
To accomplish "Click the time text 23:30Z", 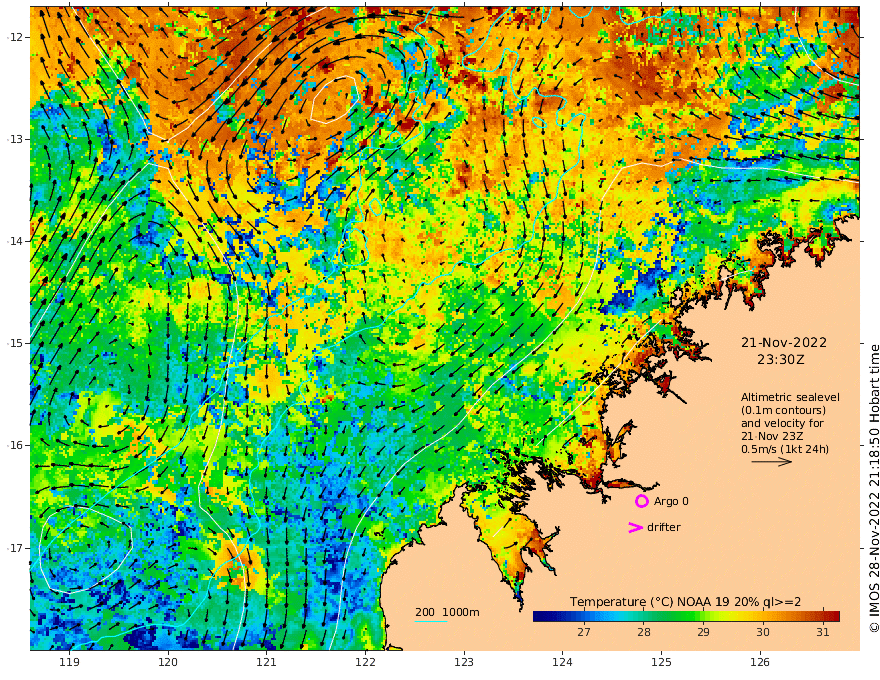I will coord(781,360).
